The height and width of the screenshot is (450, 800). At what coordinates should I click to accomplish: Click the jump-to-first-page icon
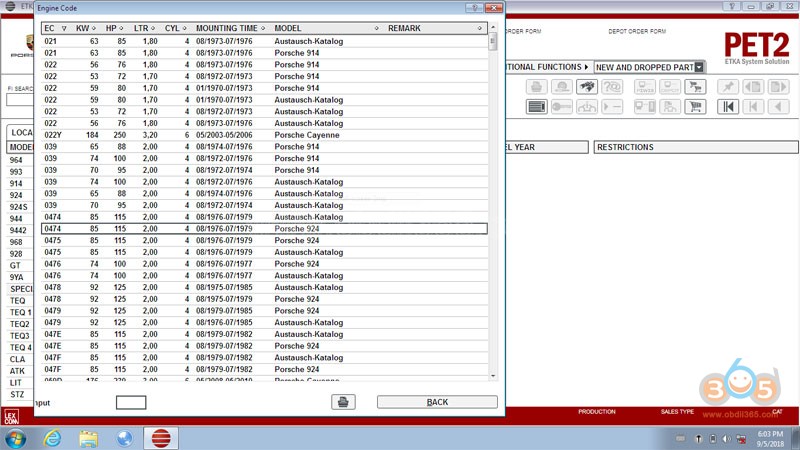tap(728, 107)
